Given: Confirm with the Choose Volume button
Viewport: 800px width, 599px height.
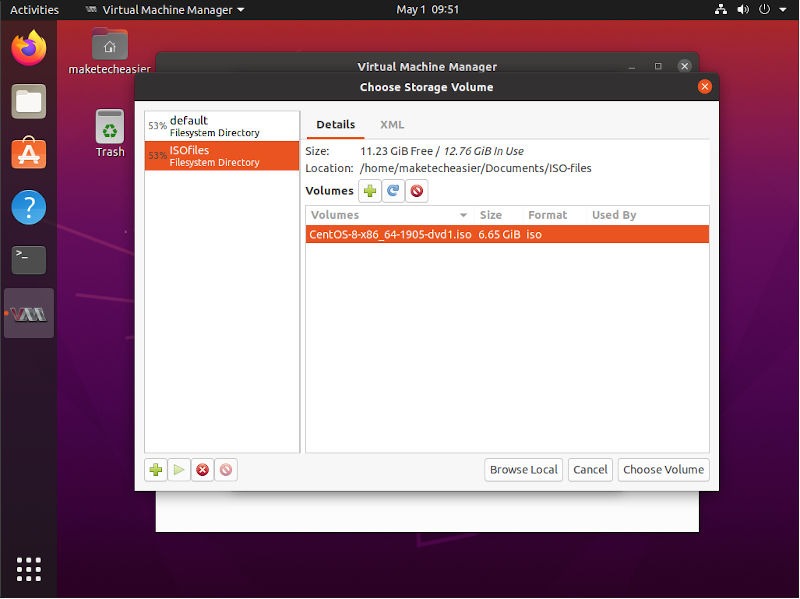Looking at the screenshot, I should pos(663,469).
